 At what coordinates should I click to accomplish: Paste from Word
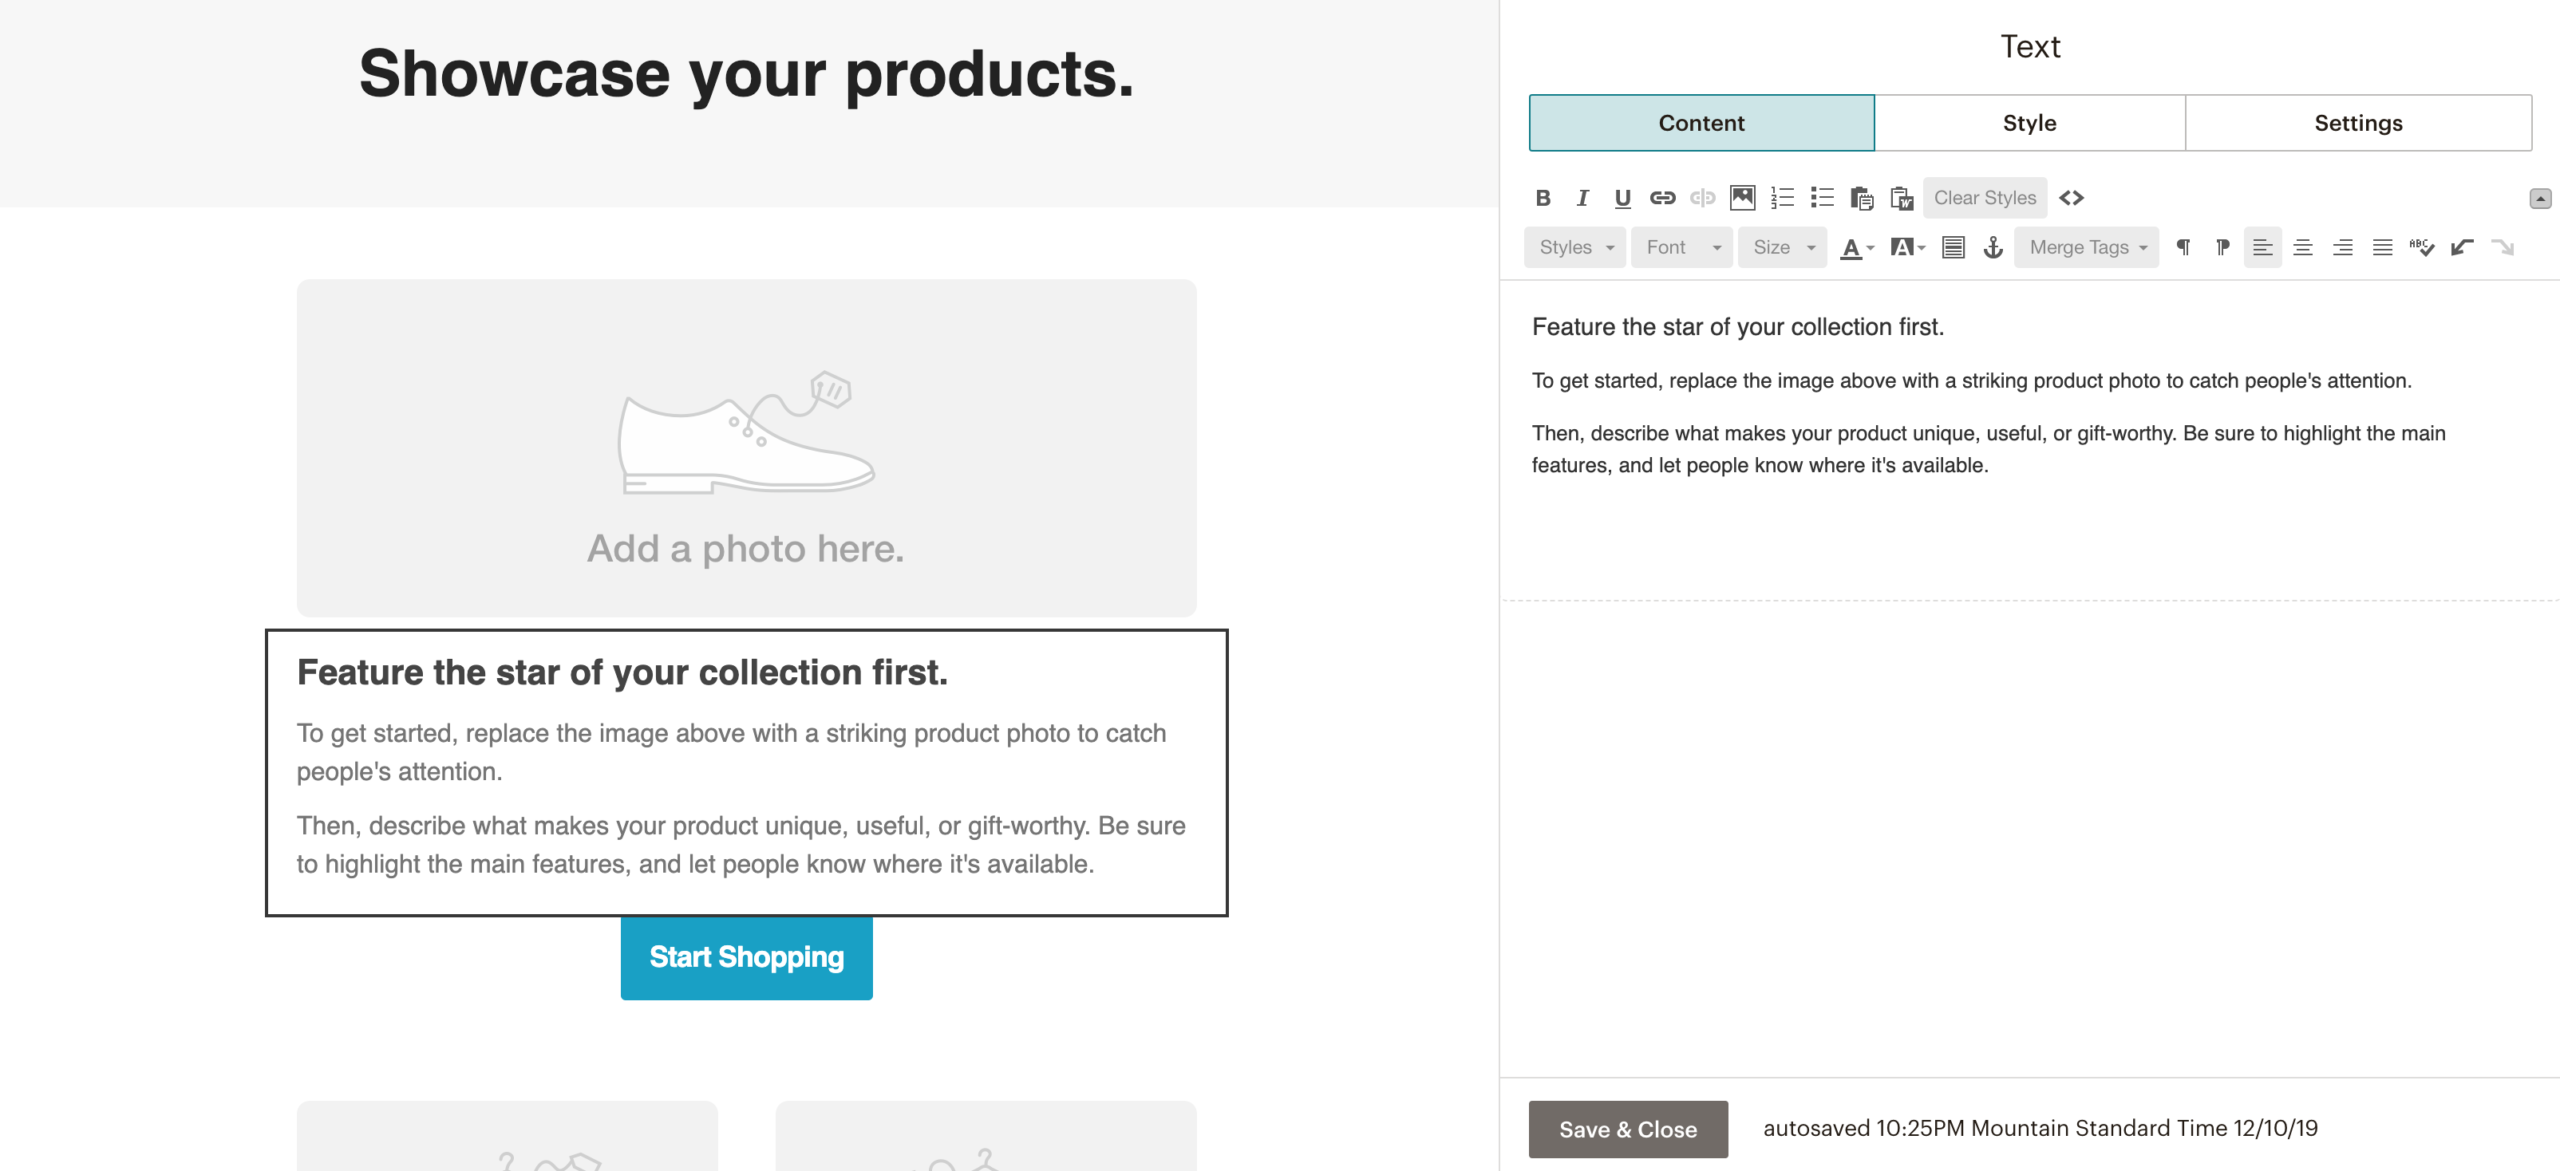pyautogui.click(x=1903, y=197)
